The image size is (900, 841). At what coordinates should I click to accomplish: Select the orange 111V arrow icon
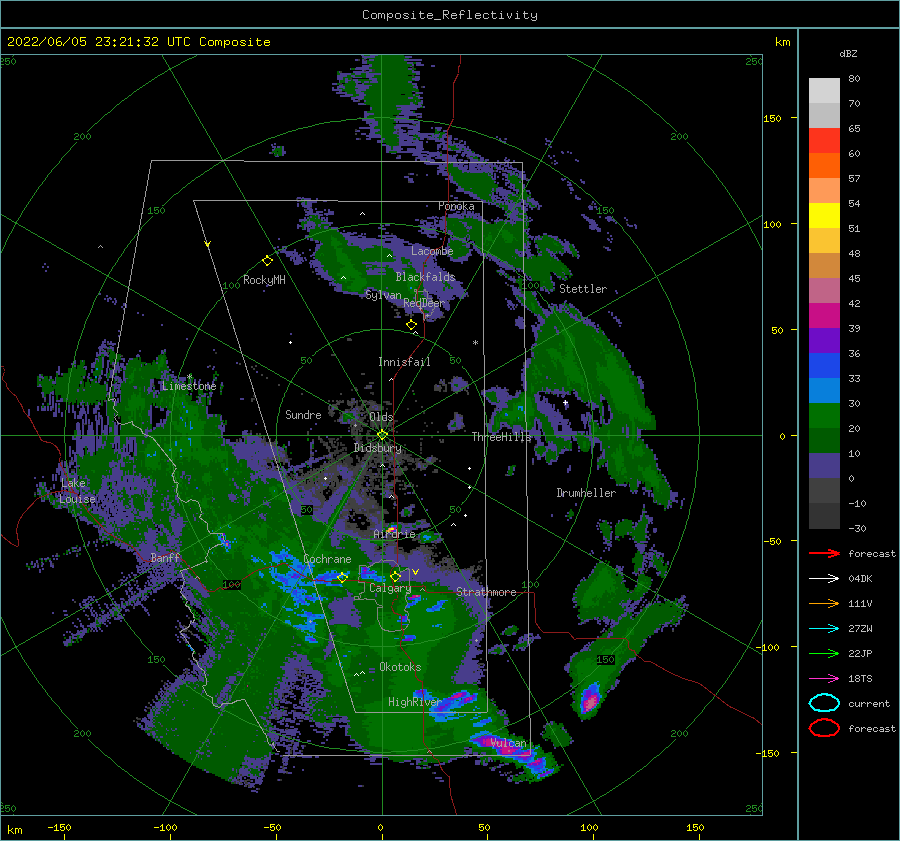(x=824, y=603)
